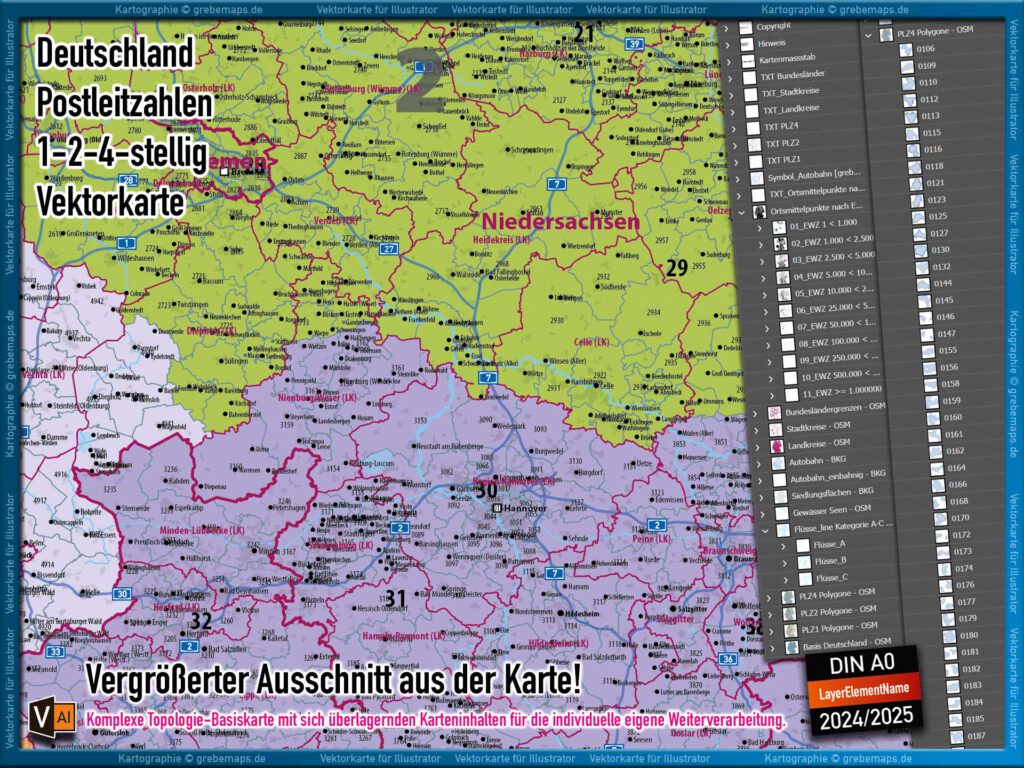Viewport: 1024px width, 768px height.
Task: Click the Landkreise - OSM layer thumbnail
Action: (775, 444)
